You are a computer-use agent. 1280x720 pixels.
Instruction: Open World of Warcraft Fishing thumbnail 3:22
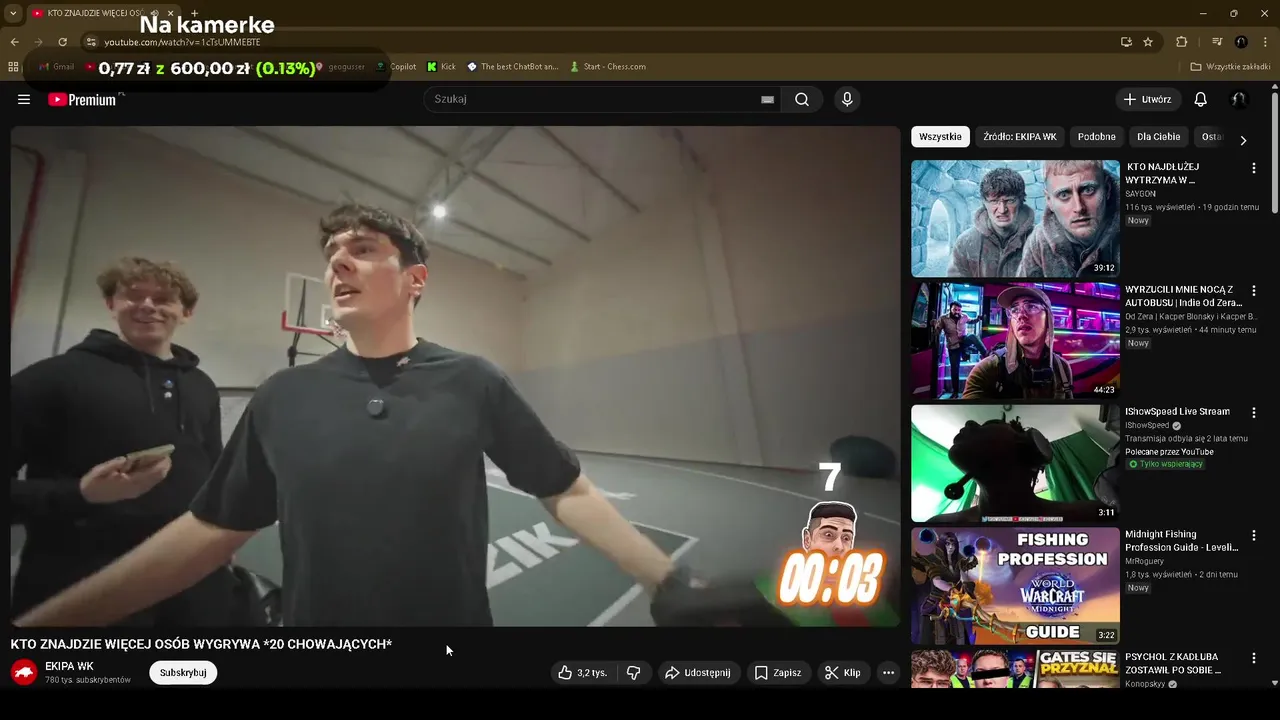tap(1015, 586)
